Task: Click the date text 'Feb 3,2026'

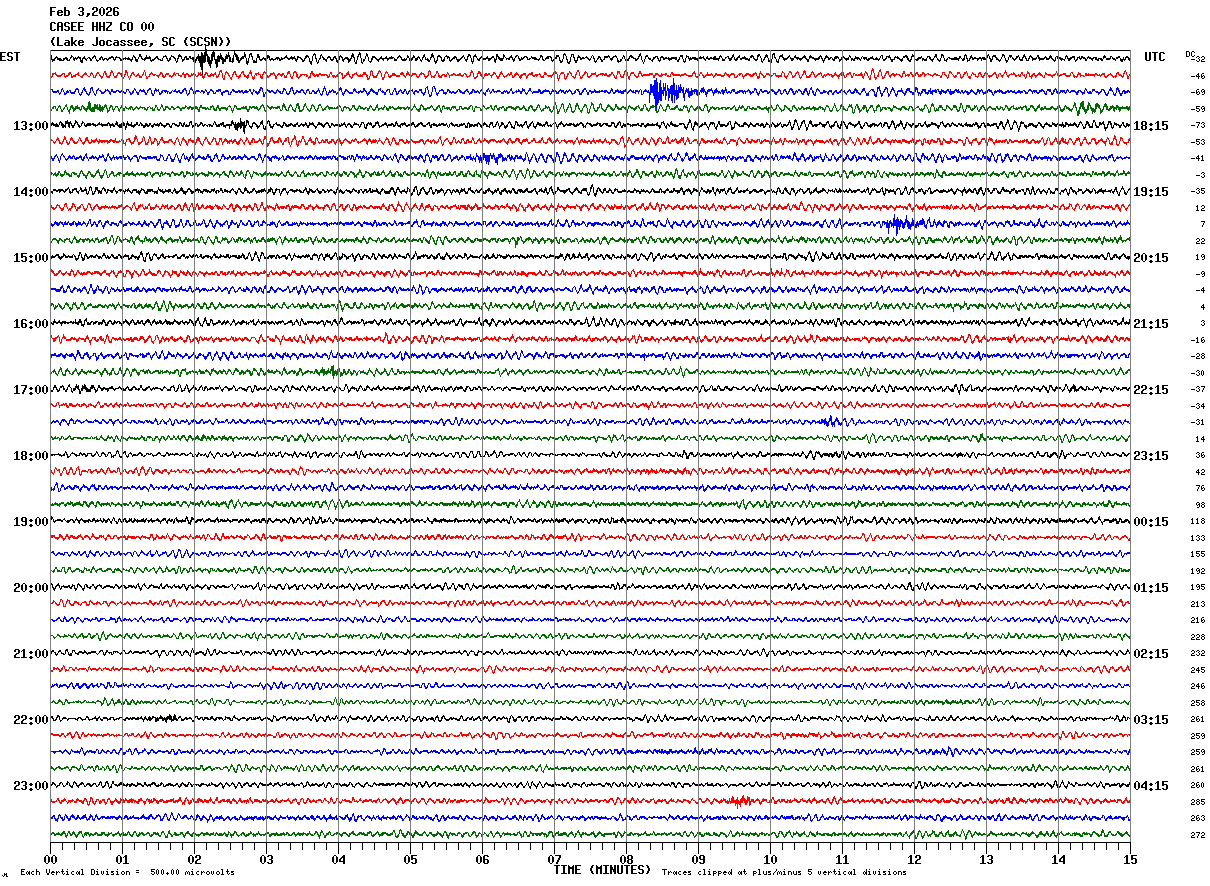Action: (x=84, y=12)
